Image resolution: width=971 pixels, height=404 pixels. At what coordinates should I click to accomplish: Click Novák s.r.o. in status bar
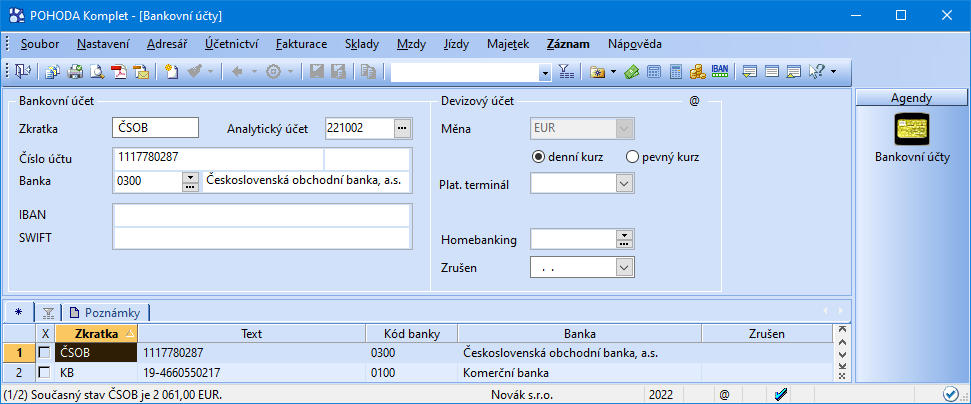coord(522,394)
